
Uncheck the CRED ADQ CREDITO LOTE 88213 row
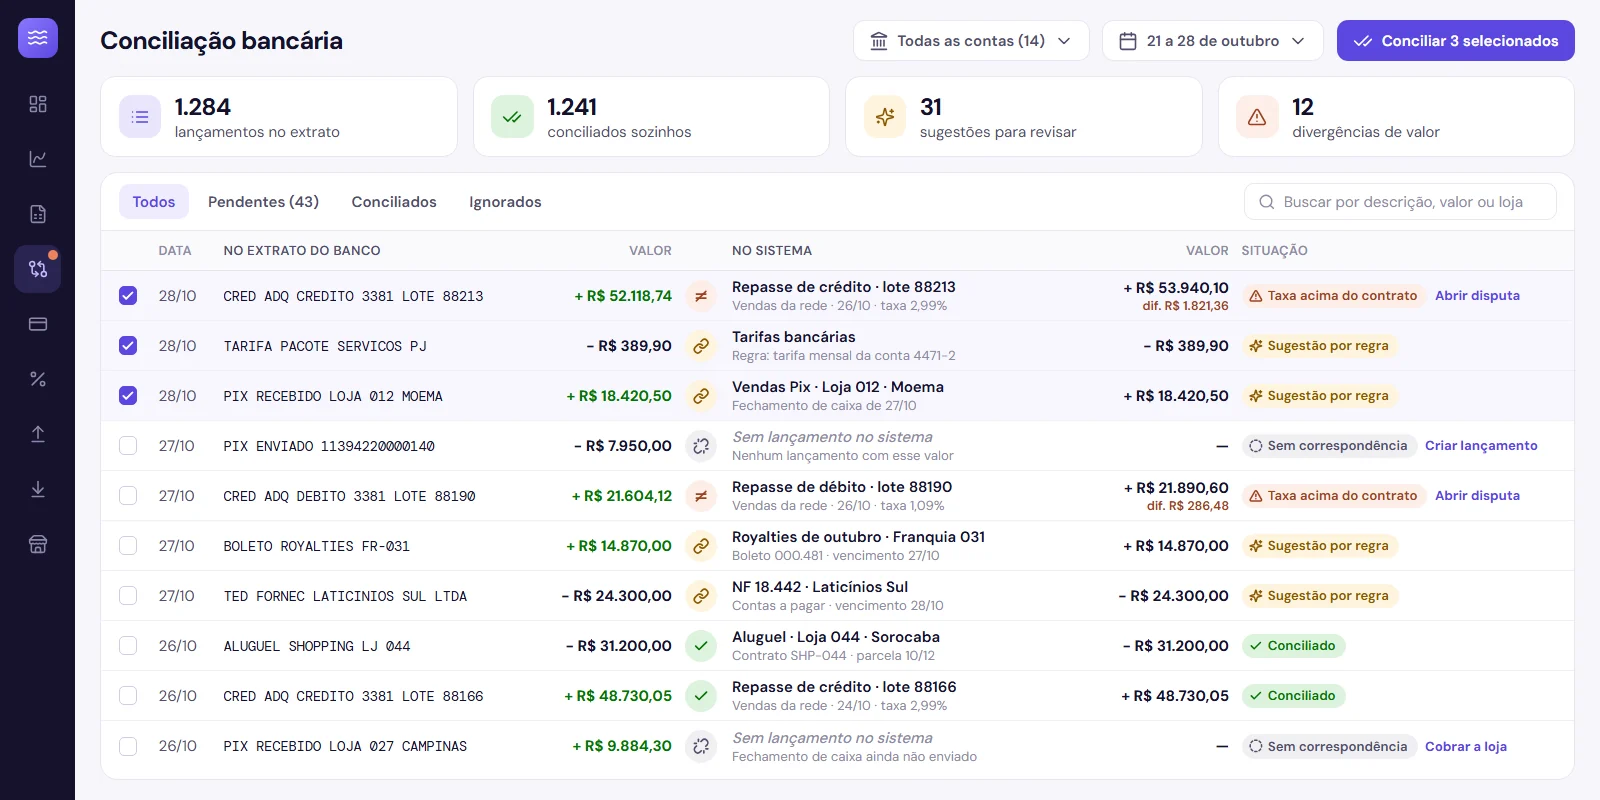click(x=128, y=296)
